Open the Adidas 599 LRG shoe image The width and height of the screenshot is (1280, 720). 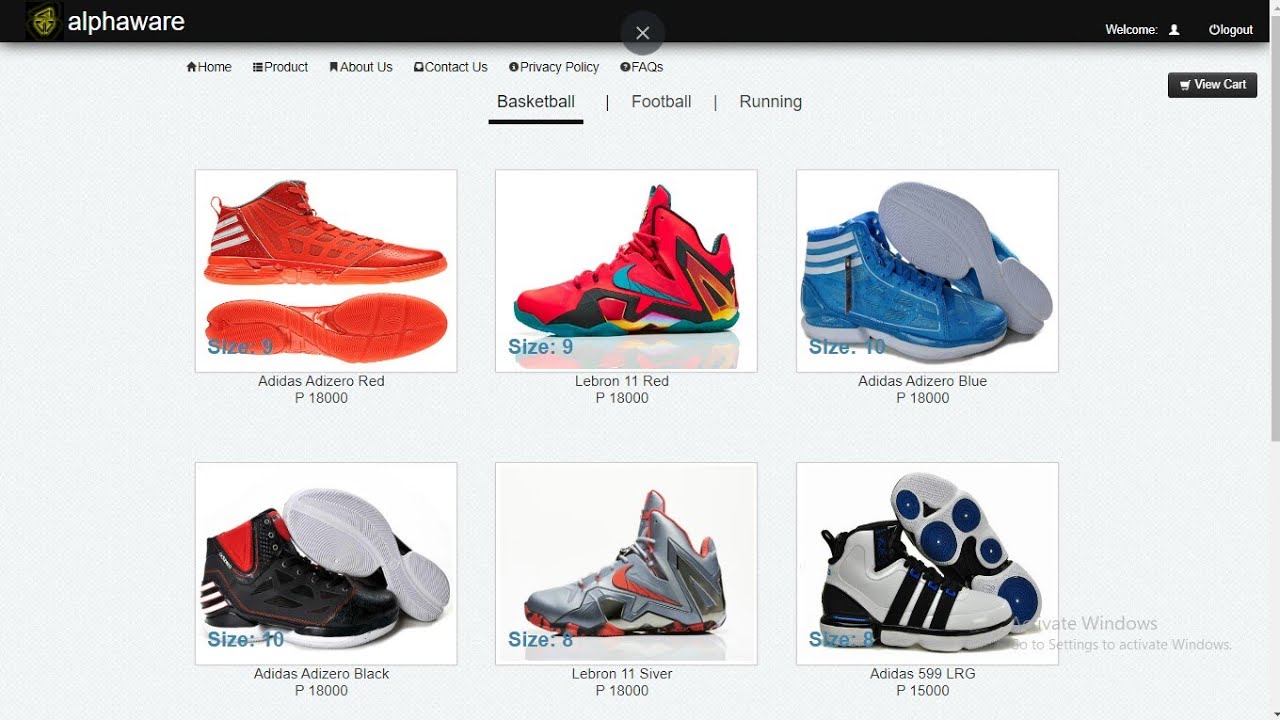[927, 564]
